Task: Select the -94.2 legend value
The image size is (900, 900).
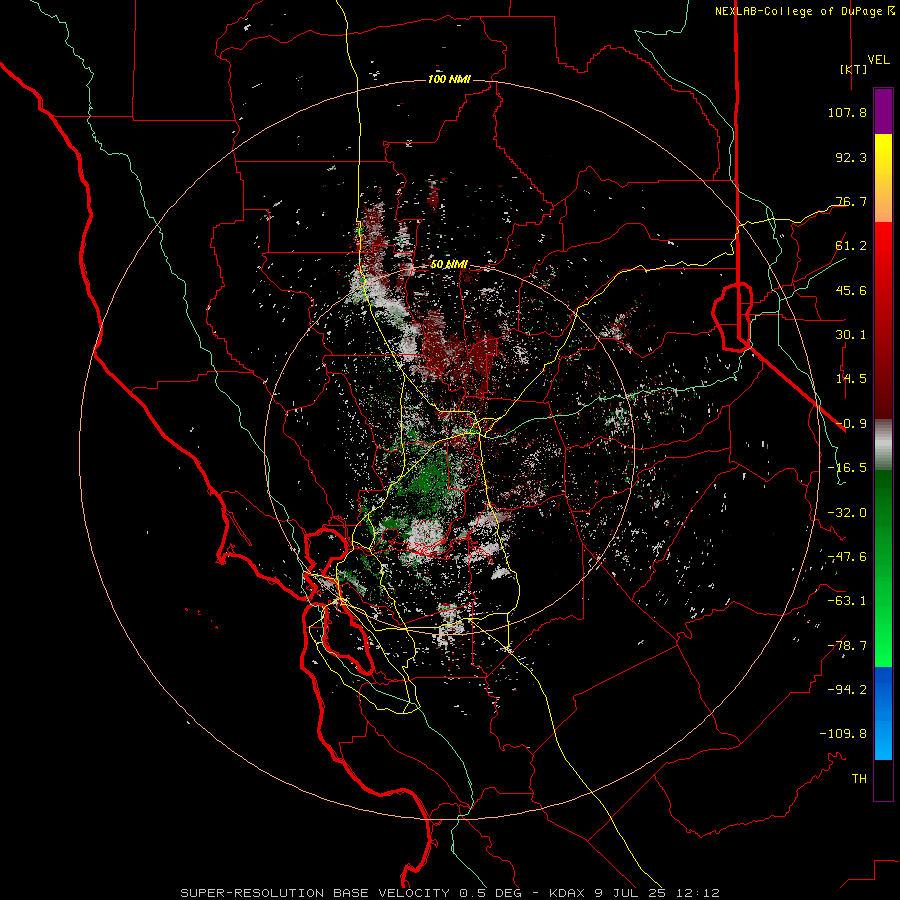Action: 847,690
